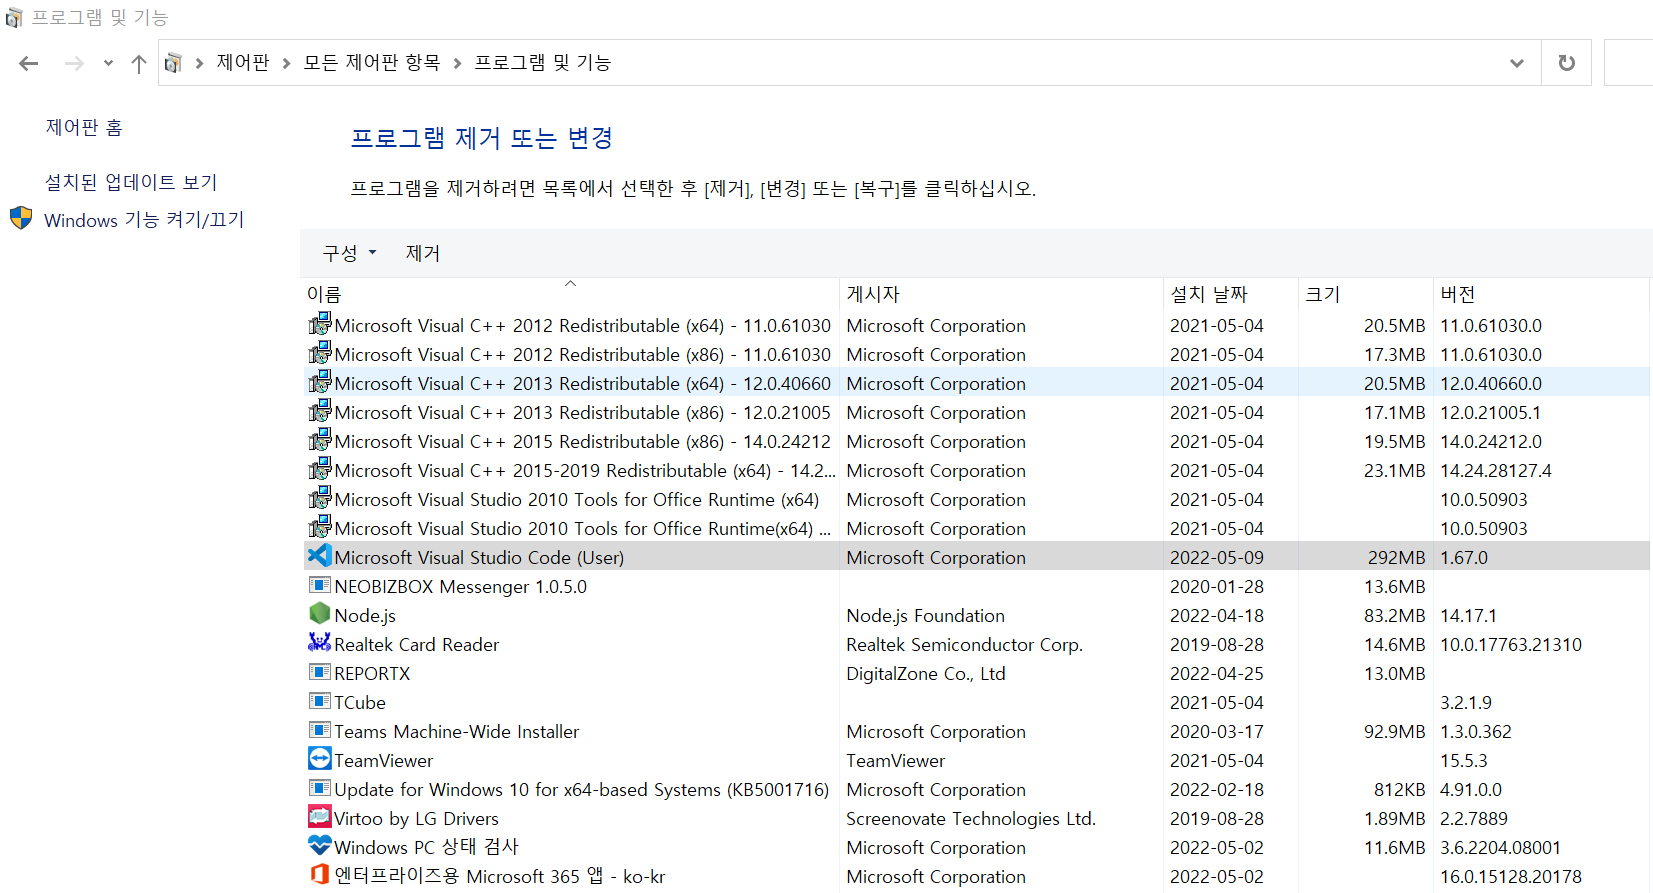Click icon of Visual C++ 2012 Redistributable (x64)
This screenshot has width=1653, height=893.
[320, 324]
